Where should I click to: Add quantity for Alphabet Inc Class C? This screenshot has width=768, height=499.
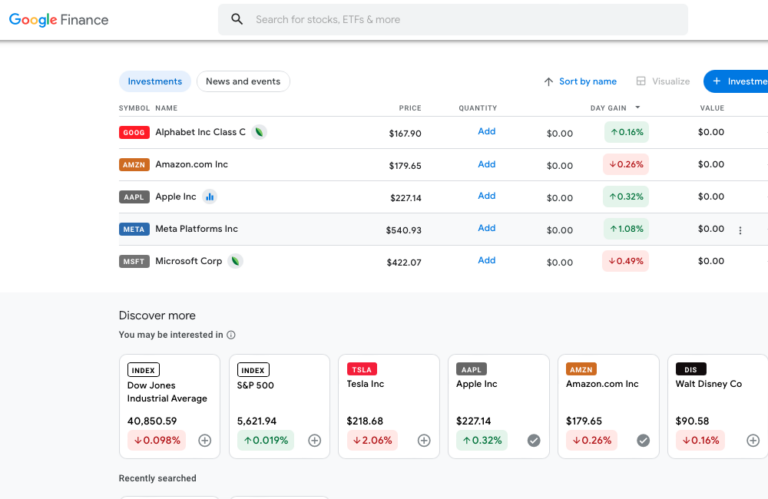point(486,131)
